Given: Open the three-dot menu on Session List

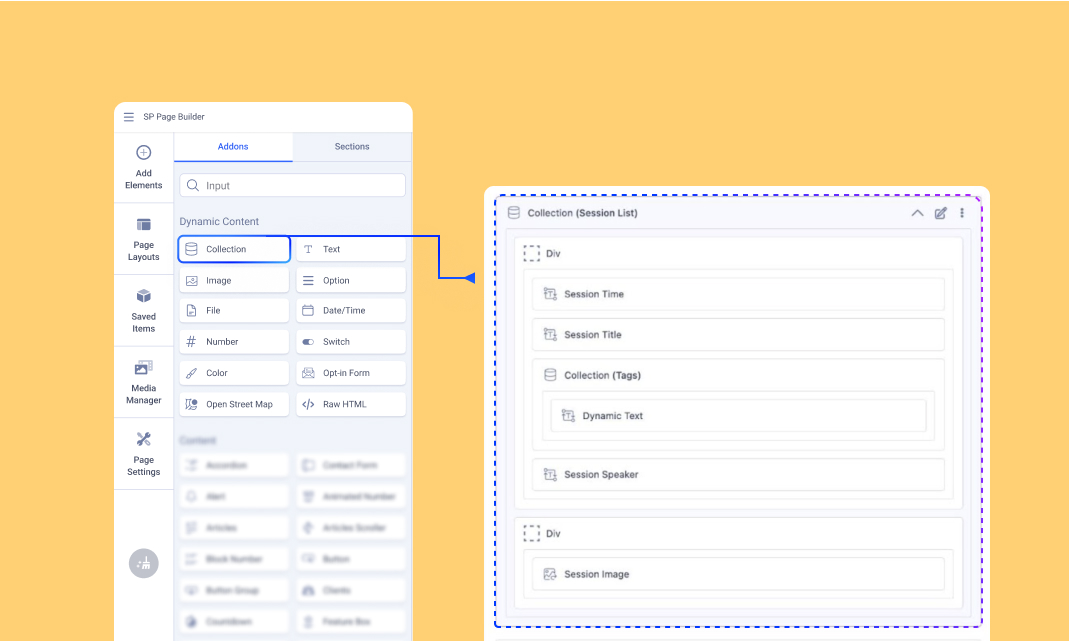Looking at the screenshot, I should tap(962, 213).
